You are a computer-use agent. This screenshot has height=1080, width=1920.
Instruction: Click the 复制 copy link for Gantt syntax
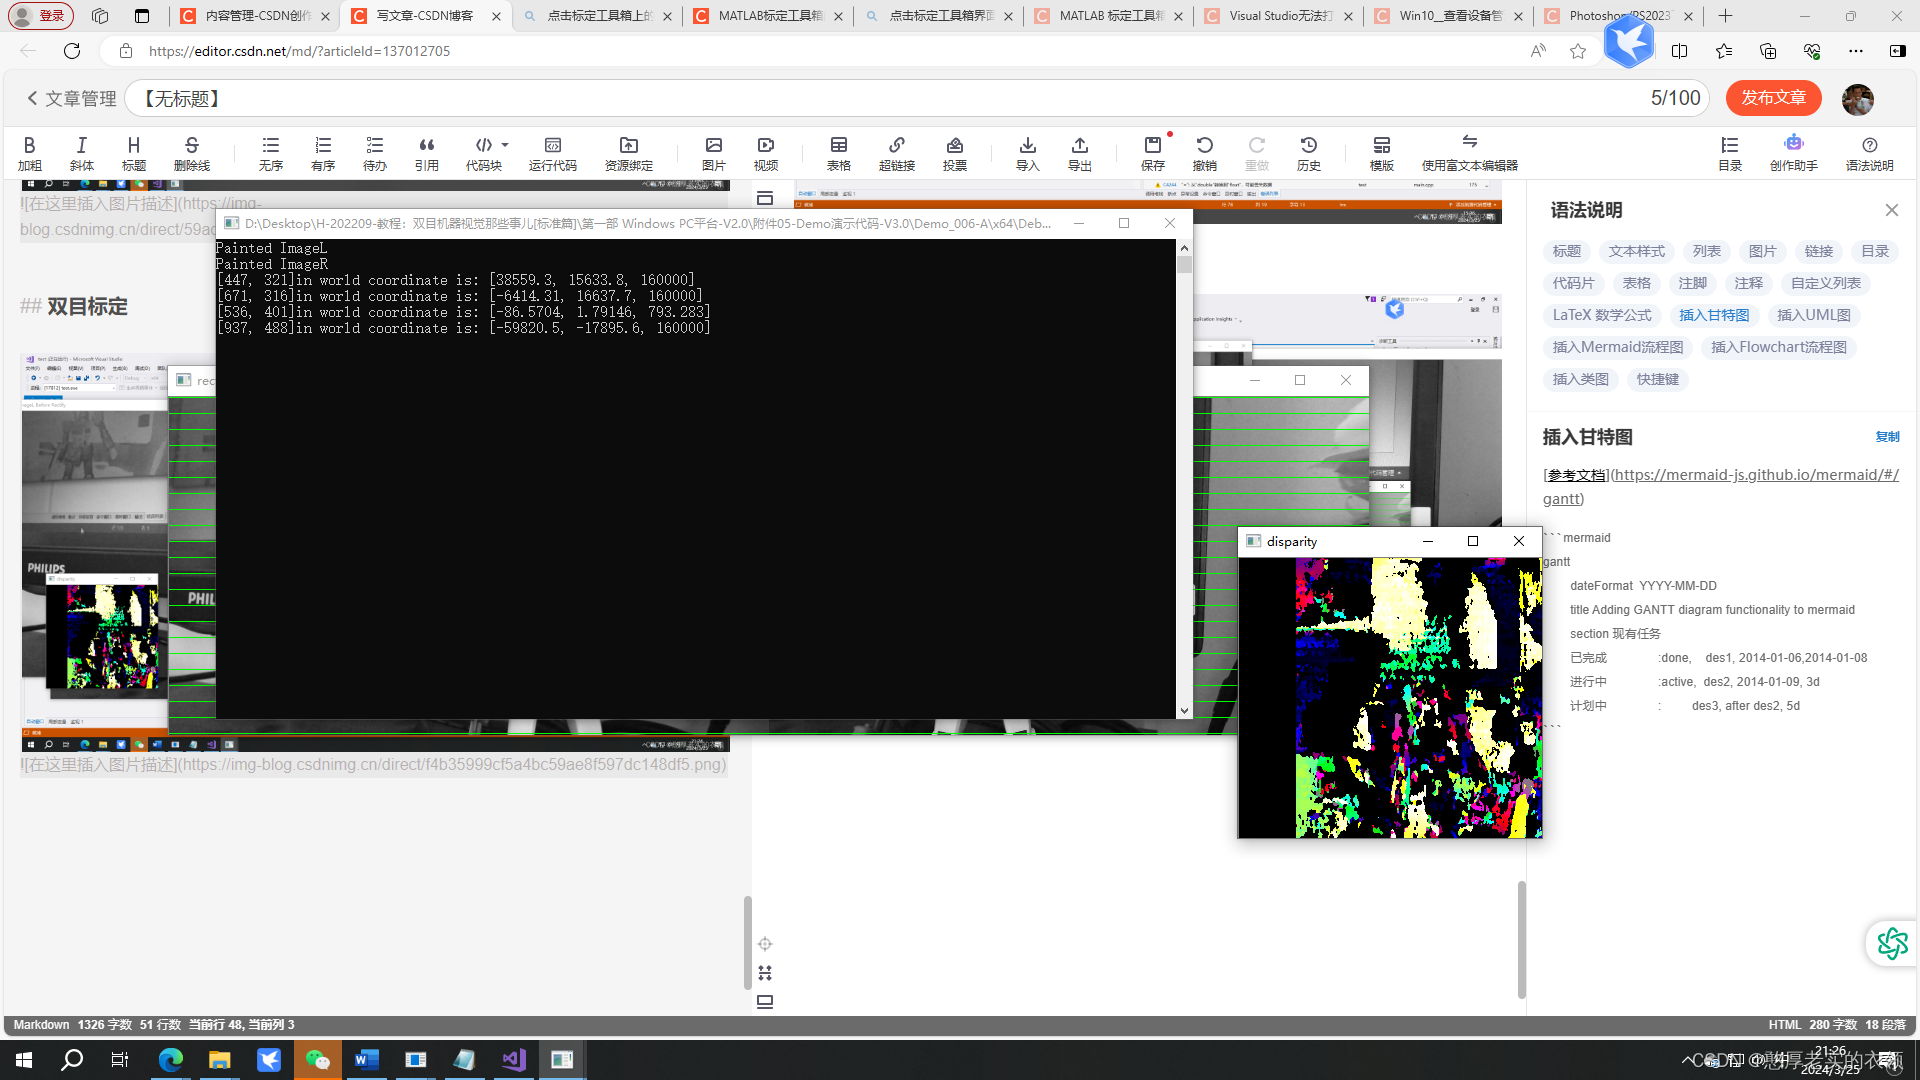pyautogui.click(x=1887, y=437)
